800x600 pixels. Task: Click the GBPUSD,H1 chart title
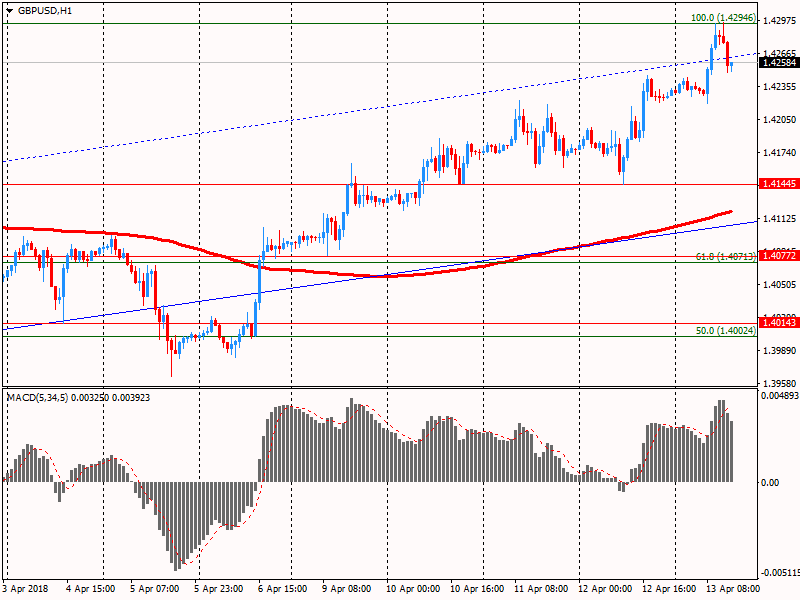tap(45, 11)
